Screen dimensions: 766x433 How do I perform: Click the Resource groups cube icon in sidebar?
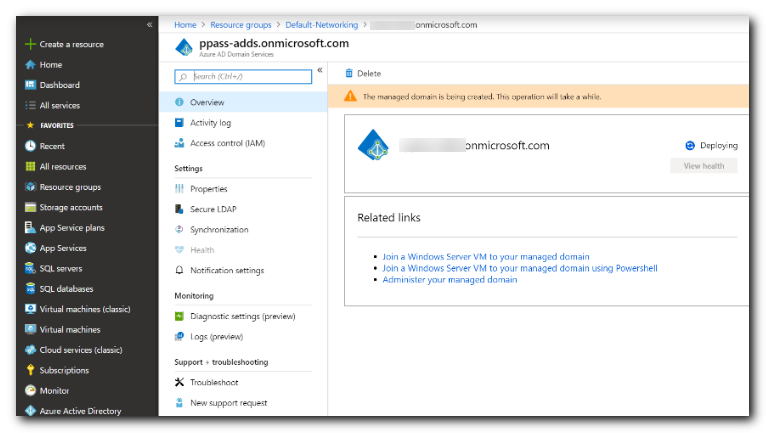[x=30, y=187]
